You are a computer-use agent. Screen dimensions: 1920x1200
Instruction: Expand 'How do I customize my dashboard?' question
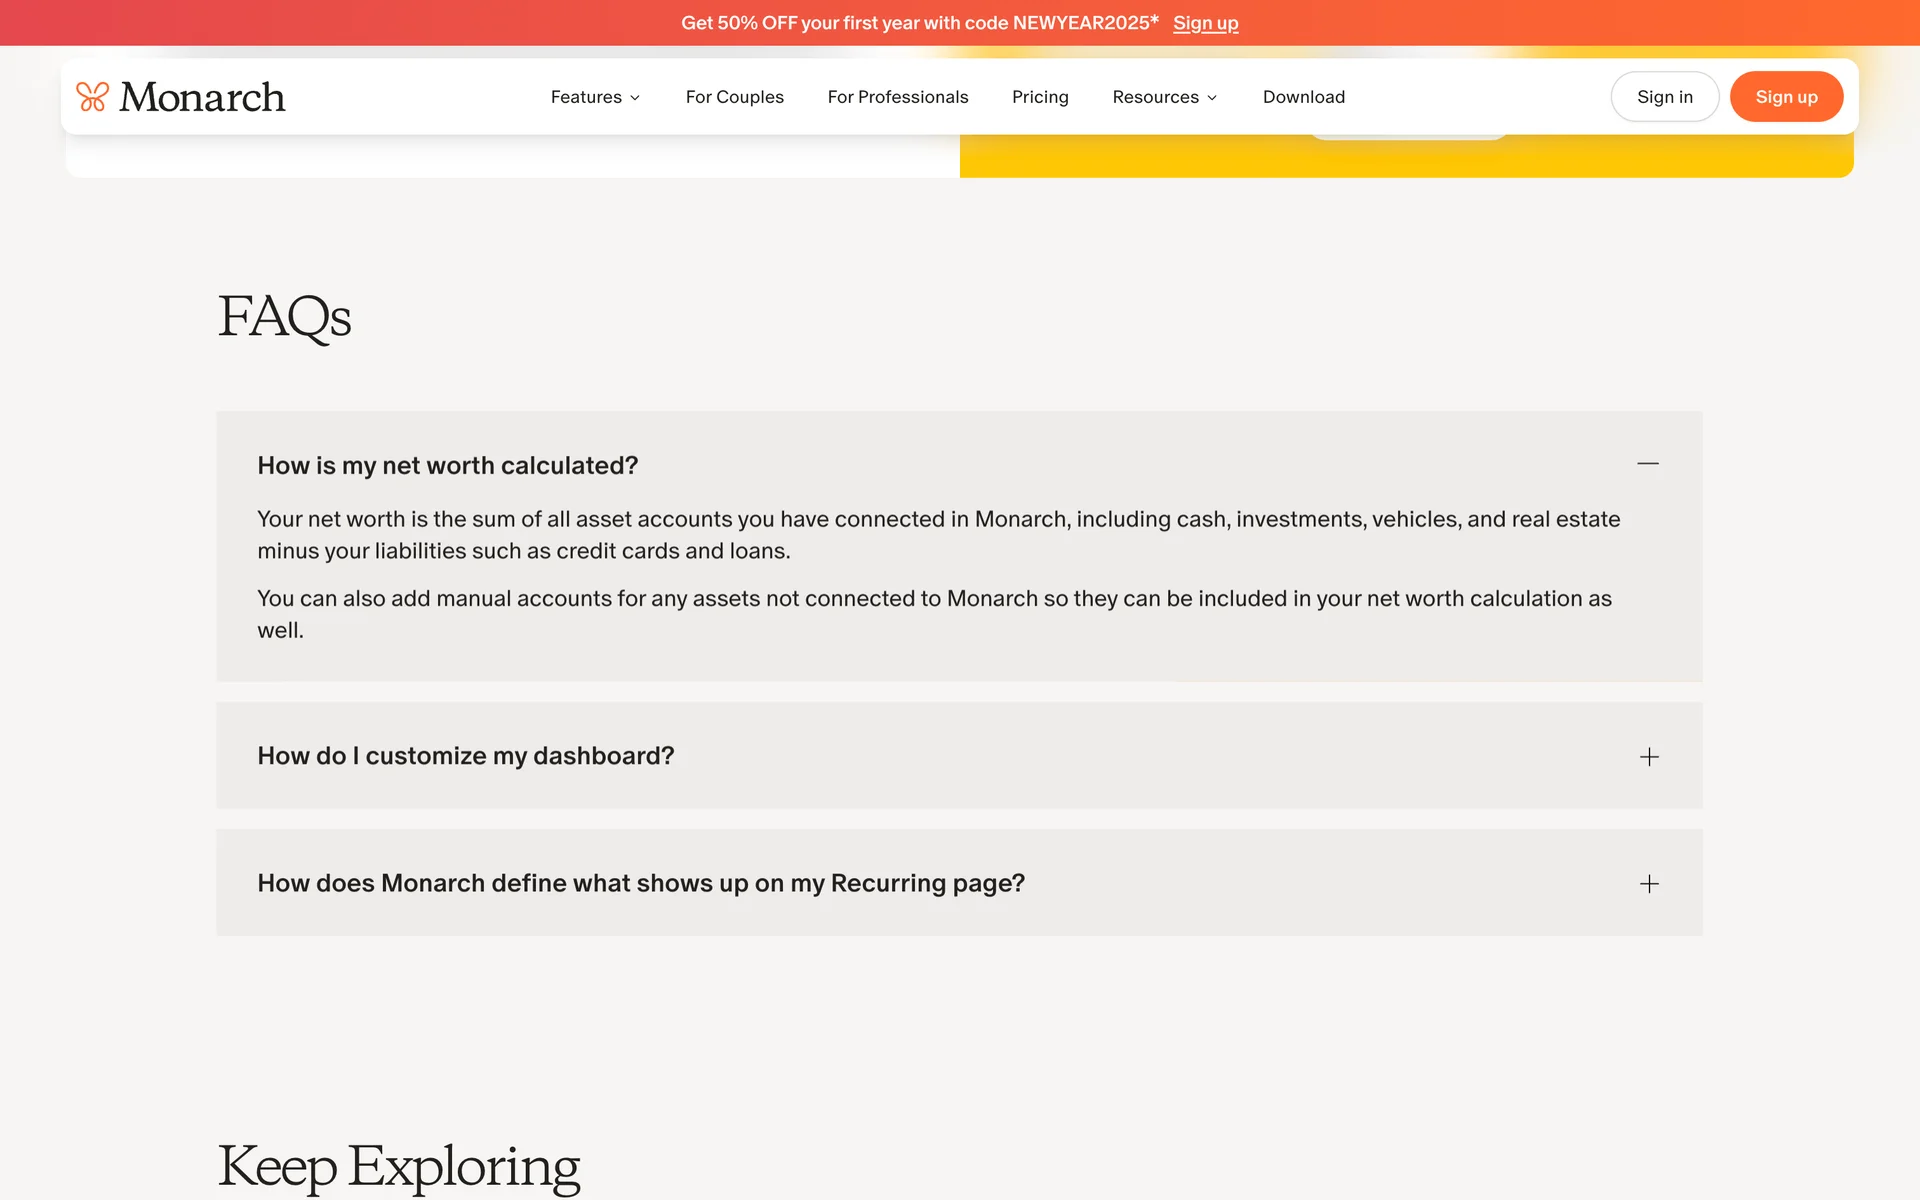pyautogui.click(x=465, y=756)
